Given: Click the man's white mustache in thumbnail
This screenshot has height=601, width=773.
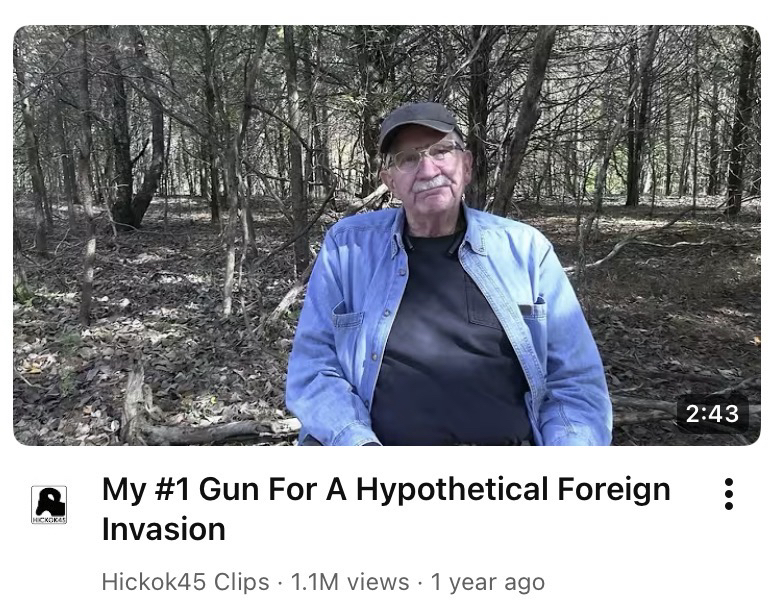Looking at the screenshot, I should [x=429, y=185].
